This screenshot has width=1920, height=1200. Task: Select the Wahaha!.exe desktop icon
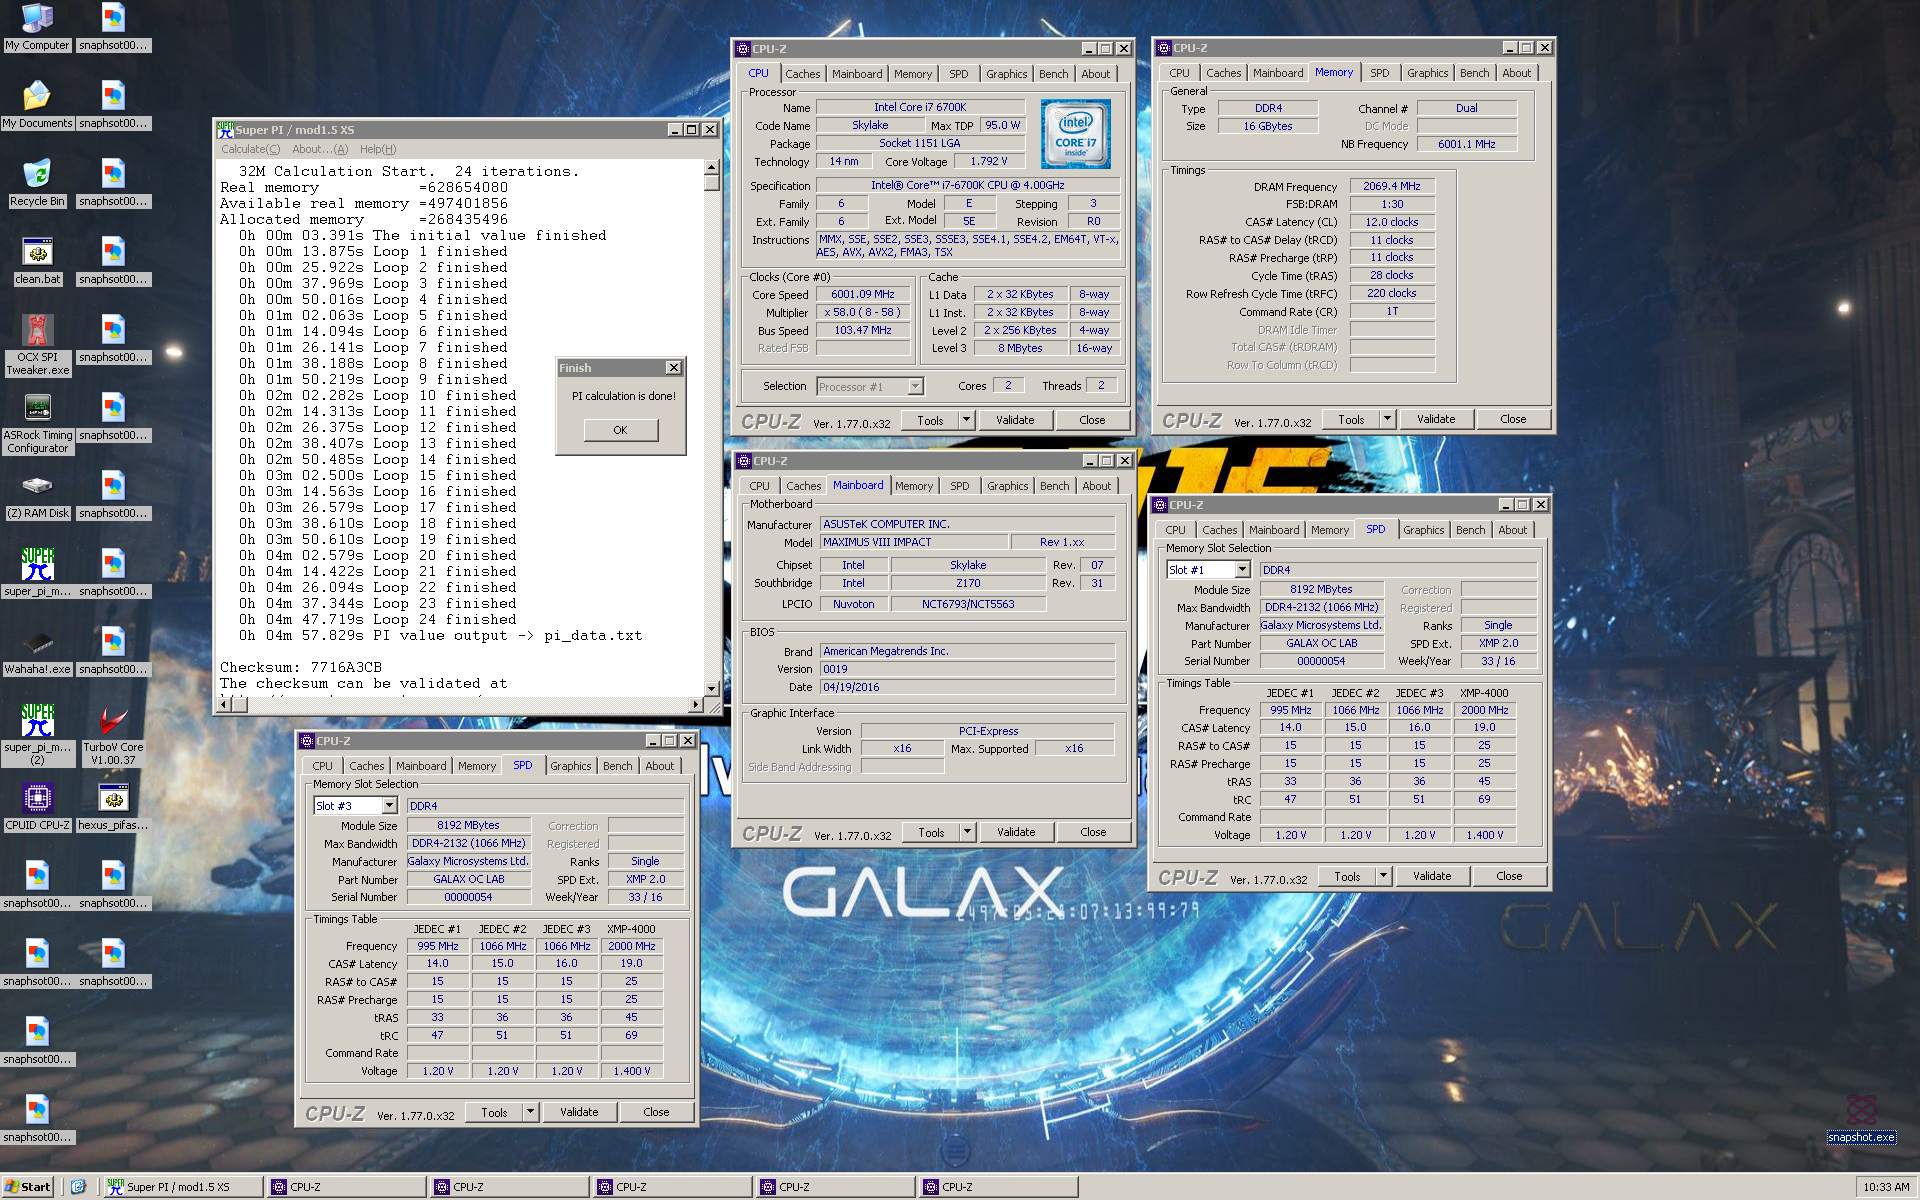(x=37, y=651)
